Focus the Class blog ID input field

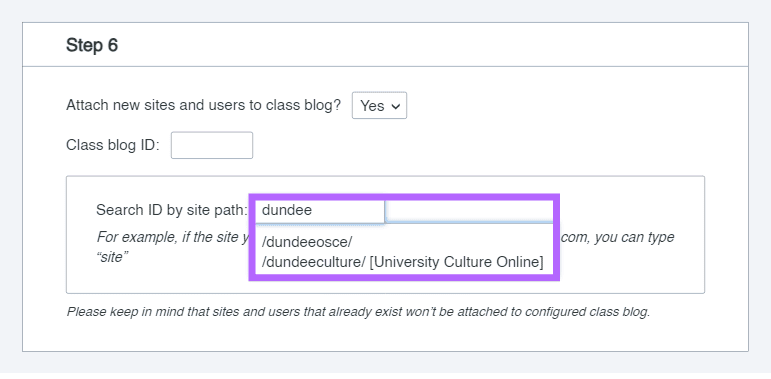click(x=212, y=145)
